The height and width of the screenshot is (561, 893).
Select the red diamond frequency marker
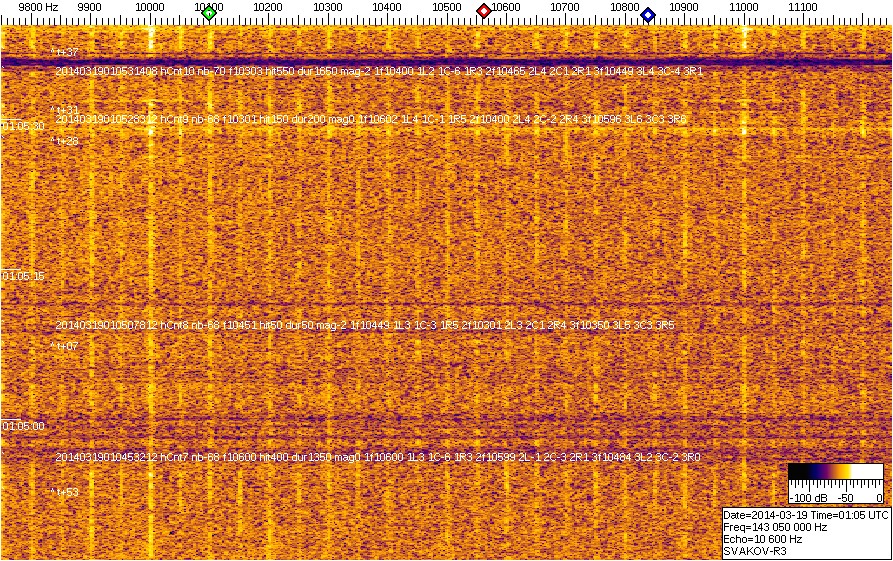484,11
